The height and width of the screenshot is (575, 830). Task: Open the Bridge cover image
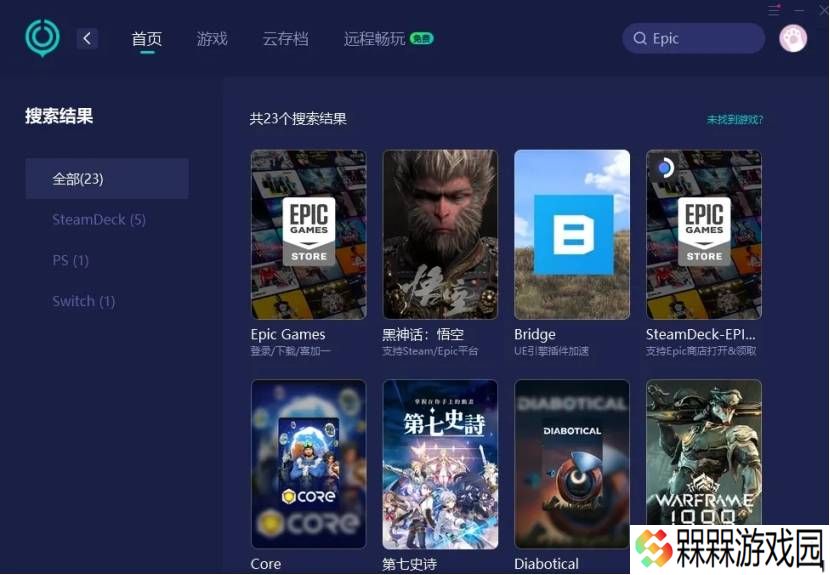coord(572,235)
